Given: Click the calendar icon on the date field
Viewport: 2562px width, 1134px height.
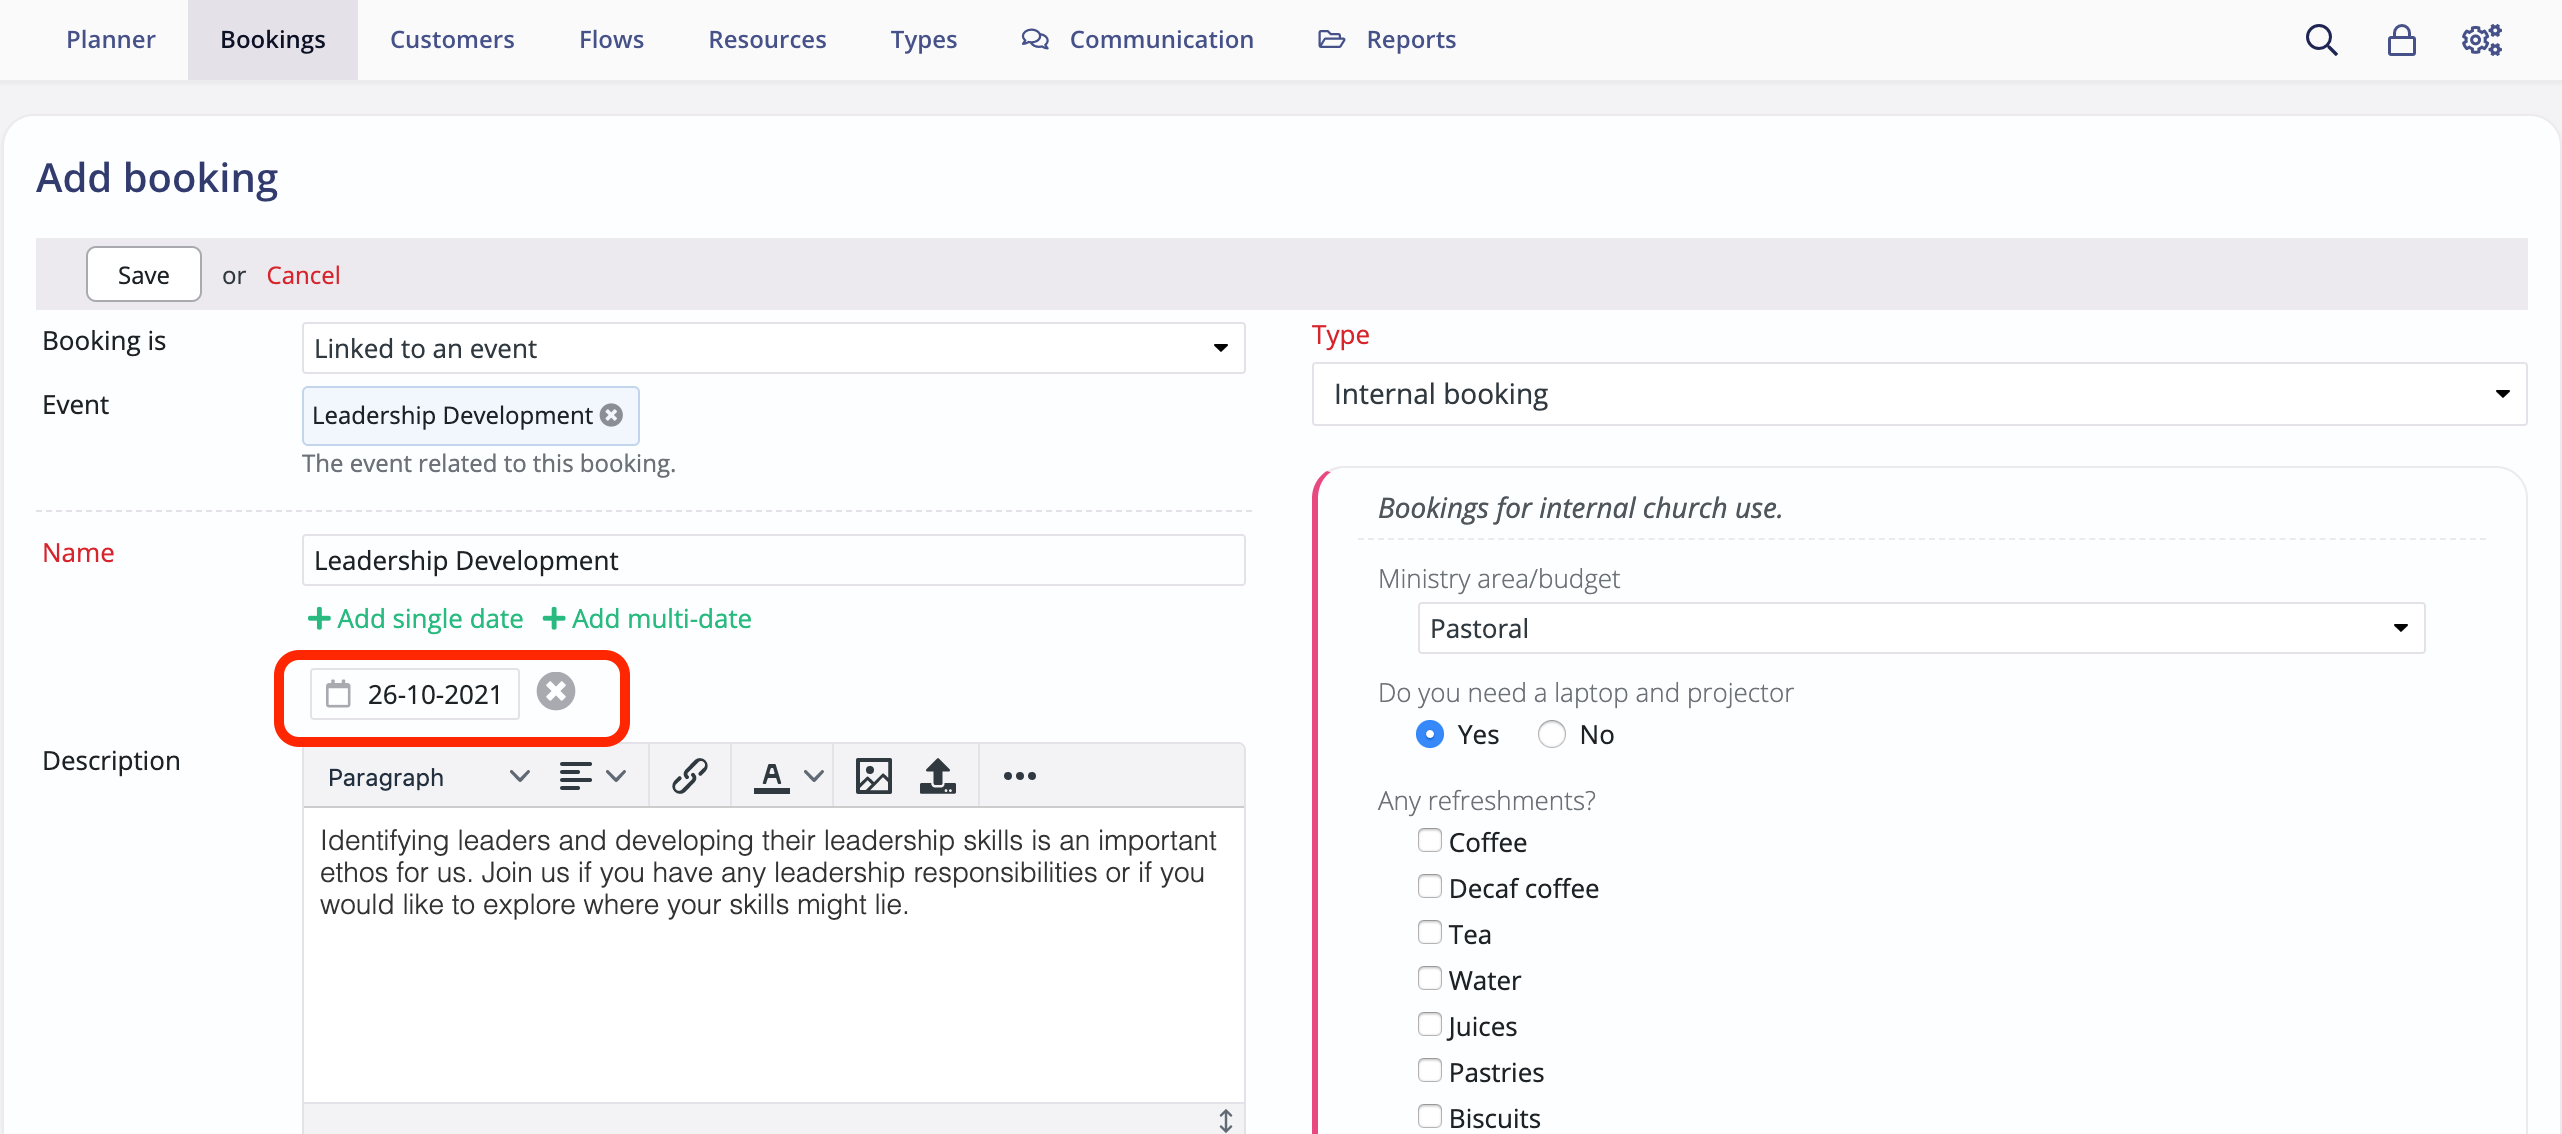Looking at the screenshot, I should click(x=340, y=693).
